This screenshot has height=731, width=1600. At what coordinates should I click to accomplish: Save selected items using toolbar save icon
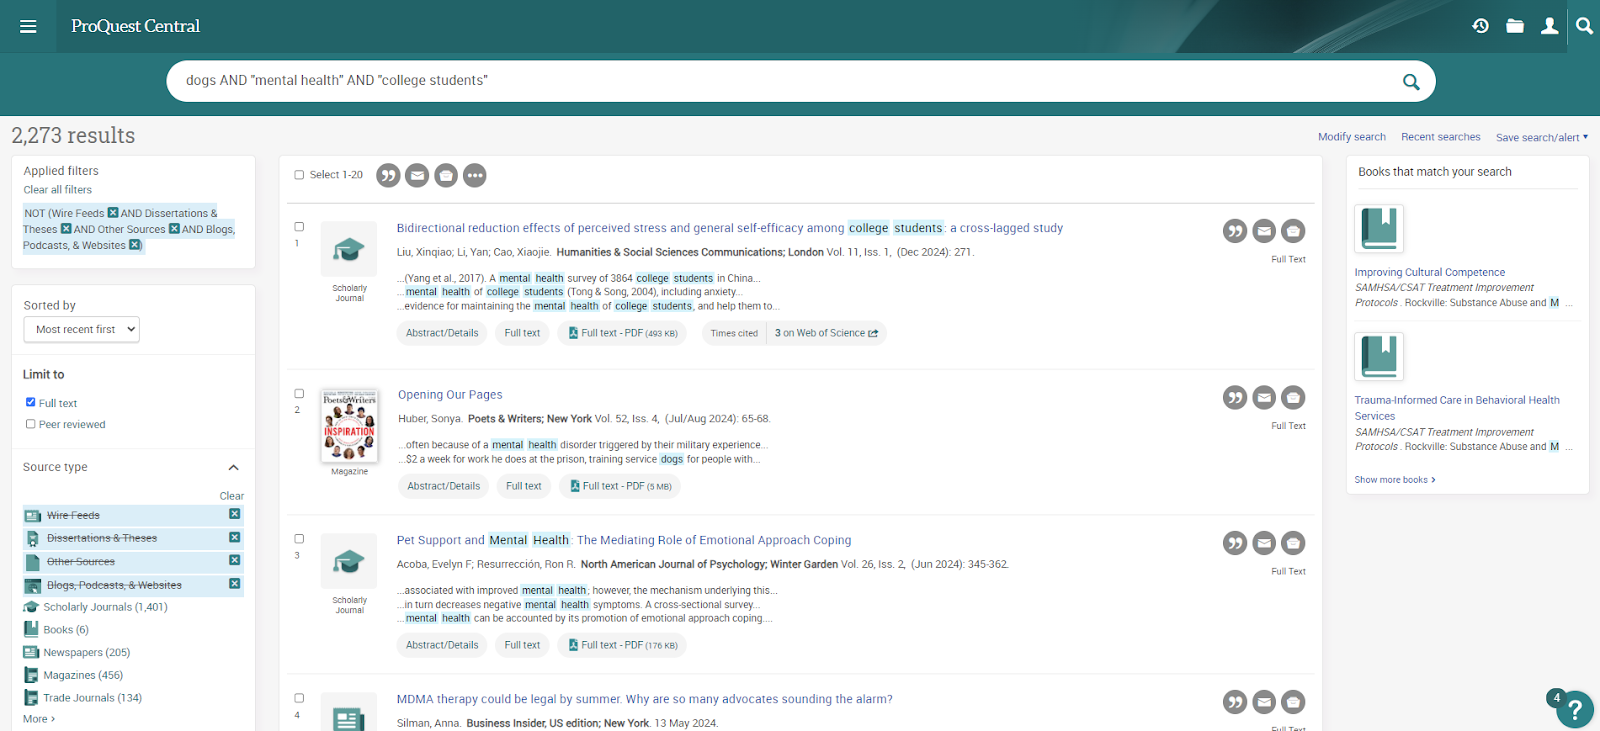[x=446, y=176]
